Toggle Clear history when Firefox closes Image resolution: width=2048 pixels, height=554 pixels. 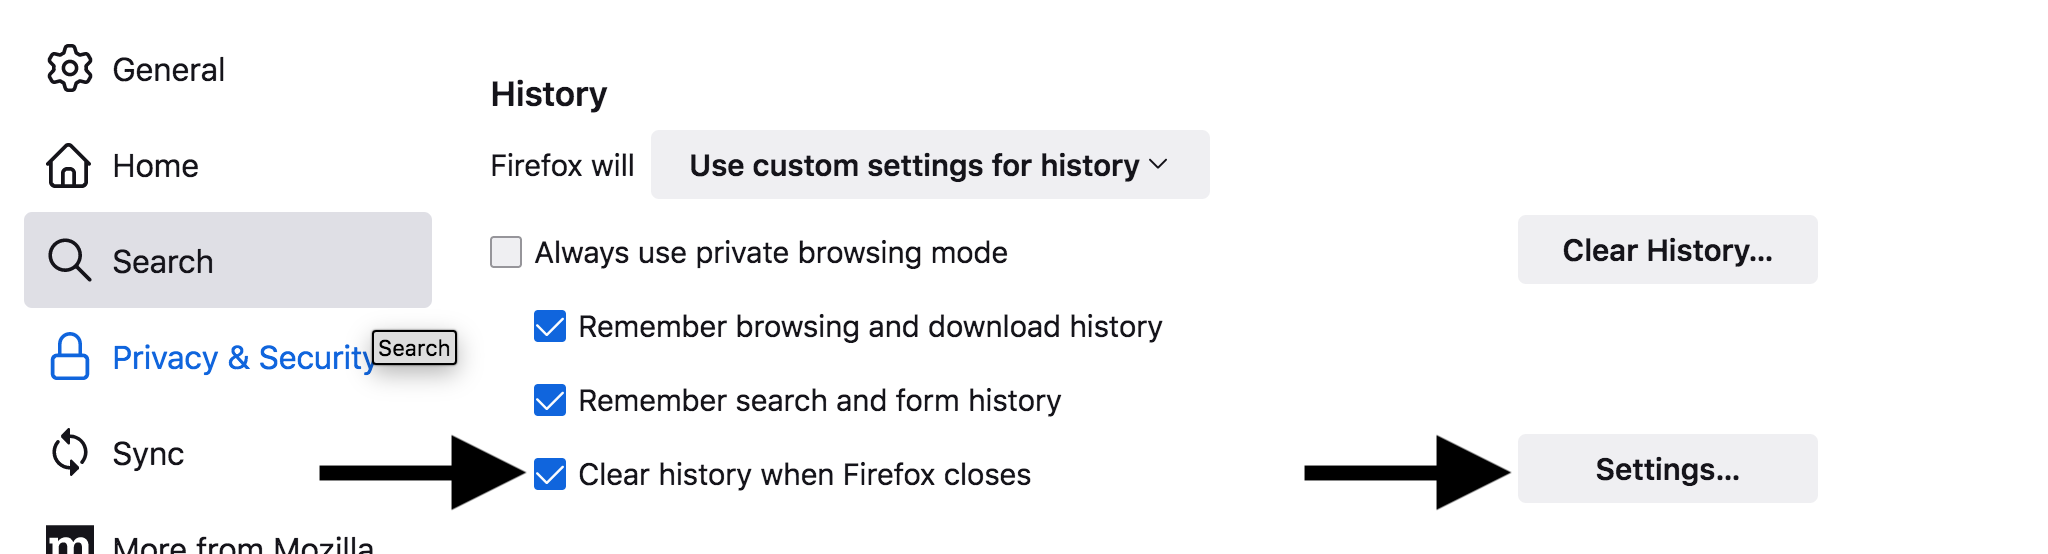click(550, 474)
